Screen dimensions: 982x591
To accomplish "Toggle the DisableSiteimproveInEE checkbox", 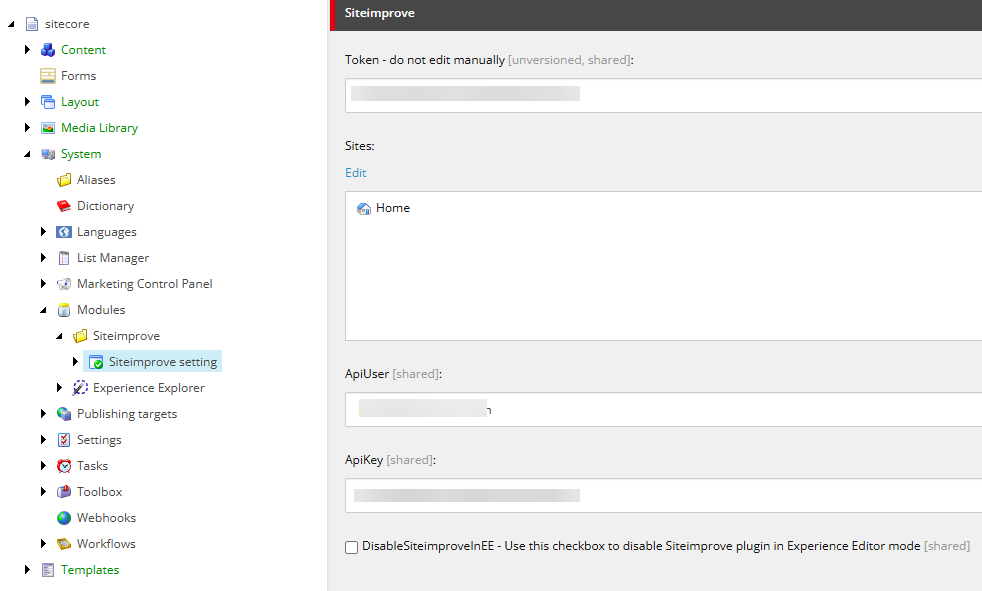I will (351, 547).
